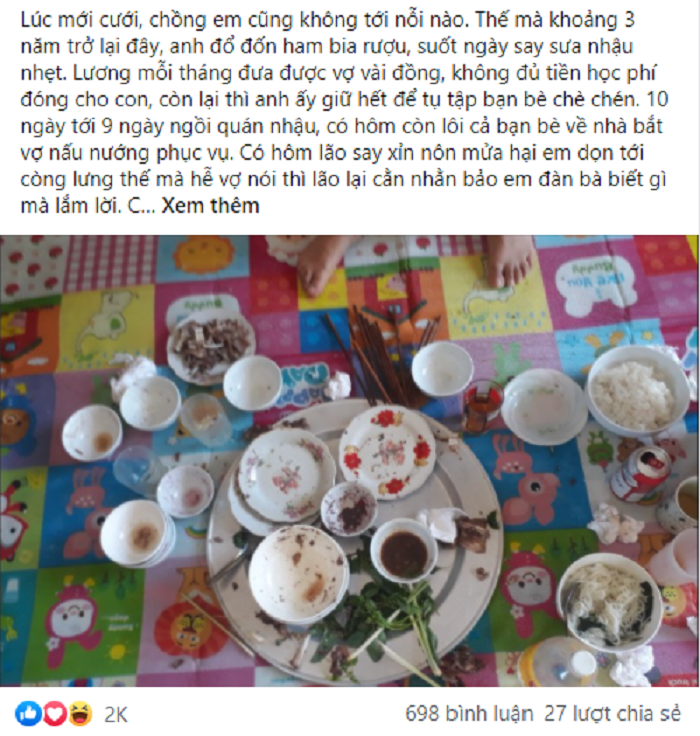Click the dark dipping sauce bowl
The width and height of the screenshot is (700, 736).
405,550
